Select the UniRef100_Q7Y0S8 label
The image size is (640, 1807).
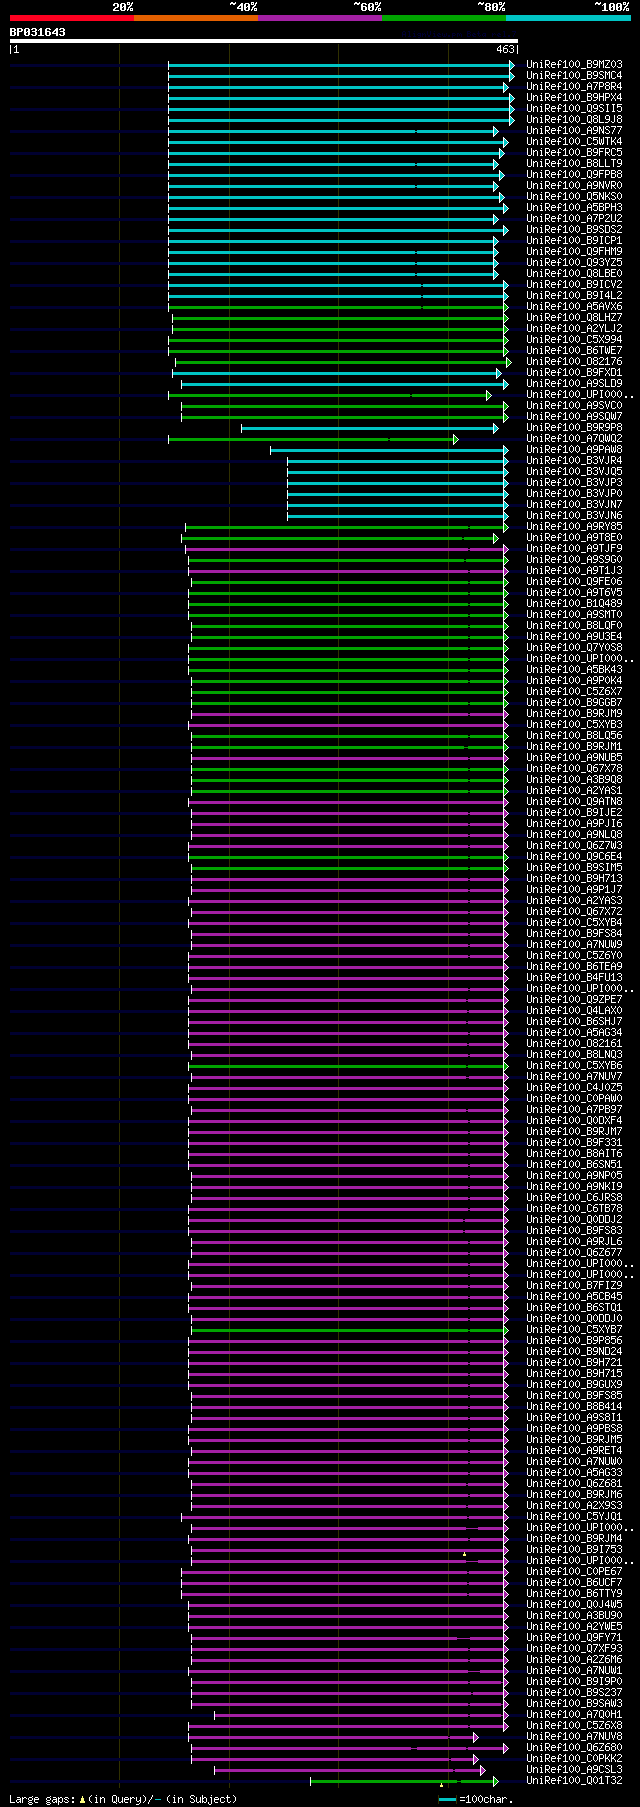[574, 647]
